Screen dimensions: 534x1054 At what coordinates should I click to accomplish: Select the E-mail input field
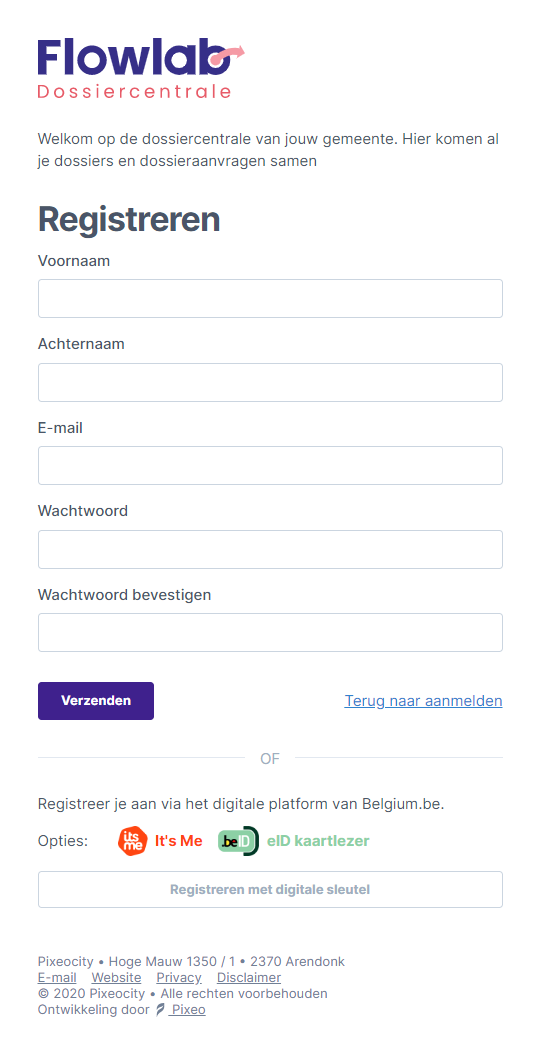pyautogui.click(x=270, y=465)
